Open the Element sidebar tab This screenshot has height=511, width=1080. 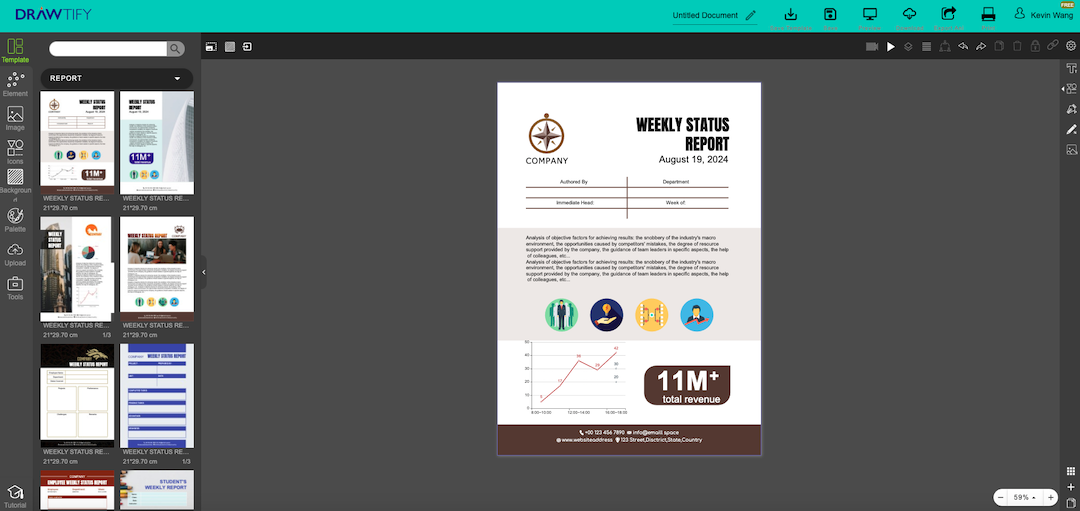point(15,85)
